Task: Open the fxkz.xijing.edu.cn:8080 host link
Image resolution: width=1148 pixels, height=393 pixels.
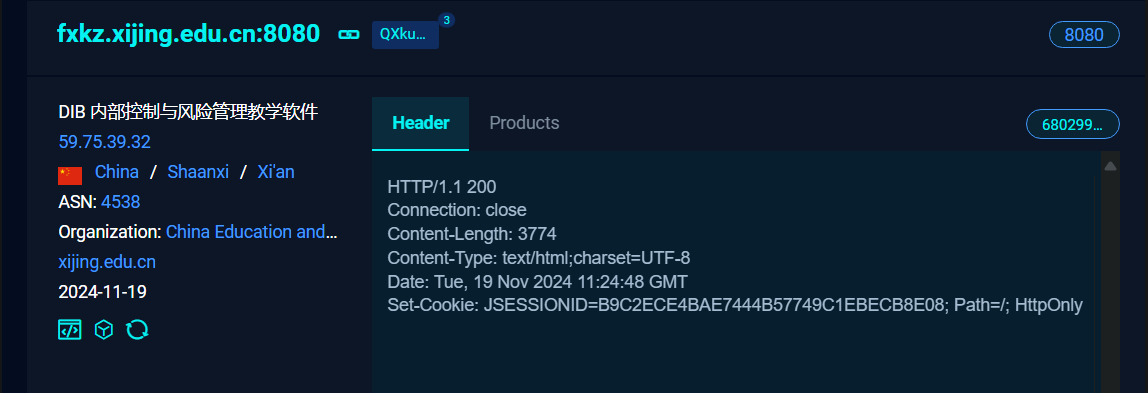Action: point(189,34)
